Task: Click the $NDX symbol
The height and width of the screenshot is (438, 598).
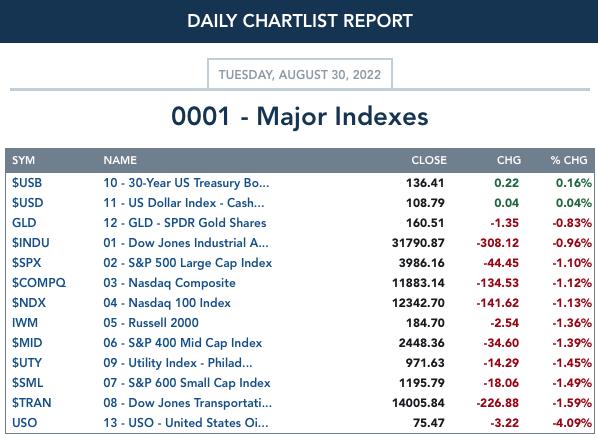Action: pos(29,303)
